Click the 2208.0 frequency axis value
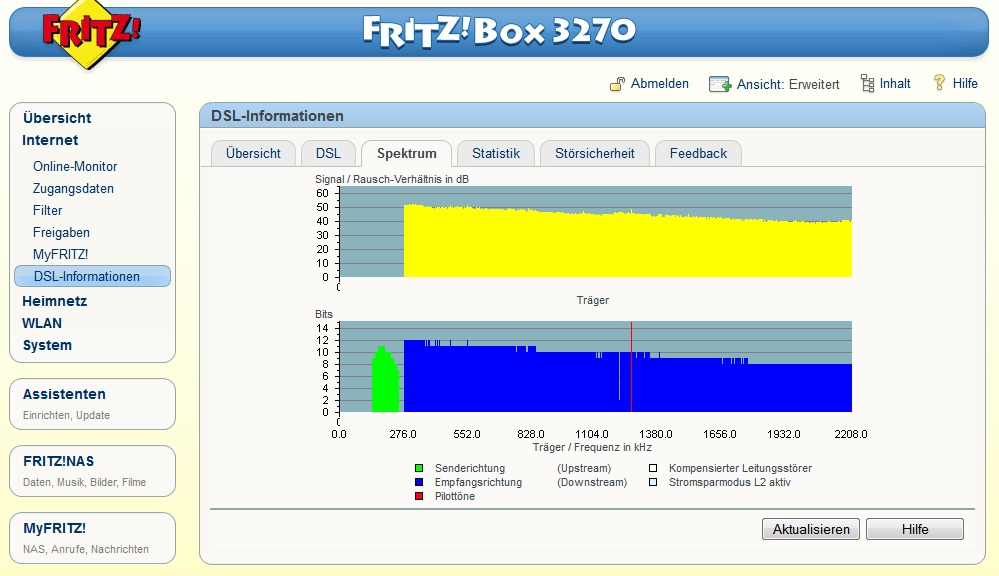This screenshot has width=999, height=576. click(851, 434)
